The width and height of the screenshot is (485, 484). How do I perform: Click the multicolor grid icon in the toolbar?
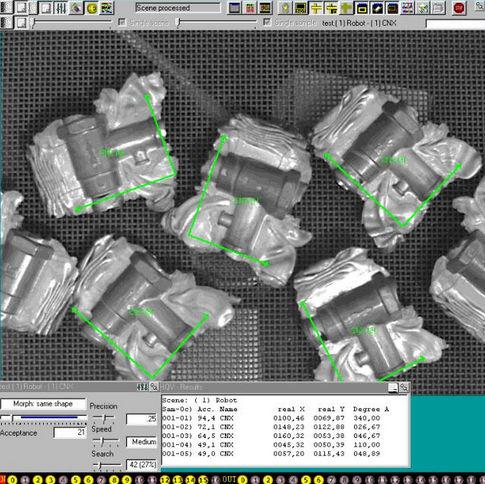click(x=408, y=8)
